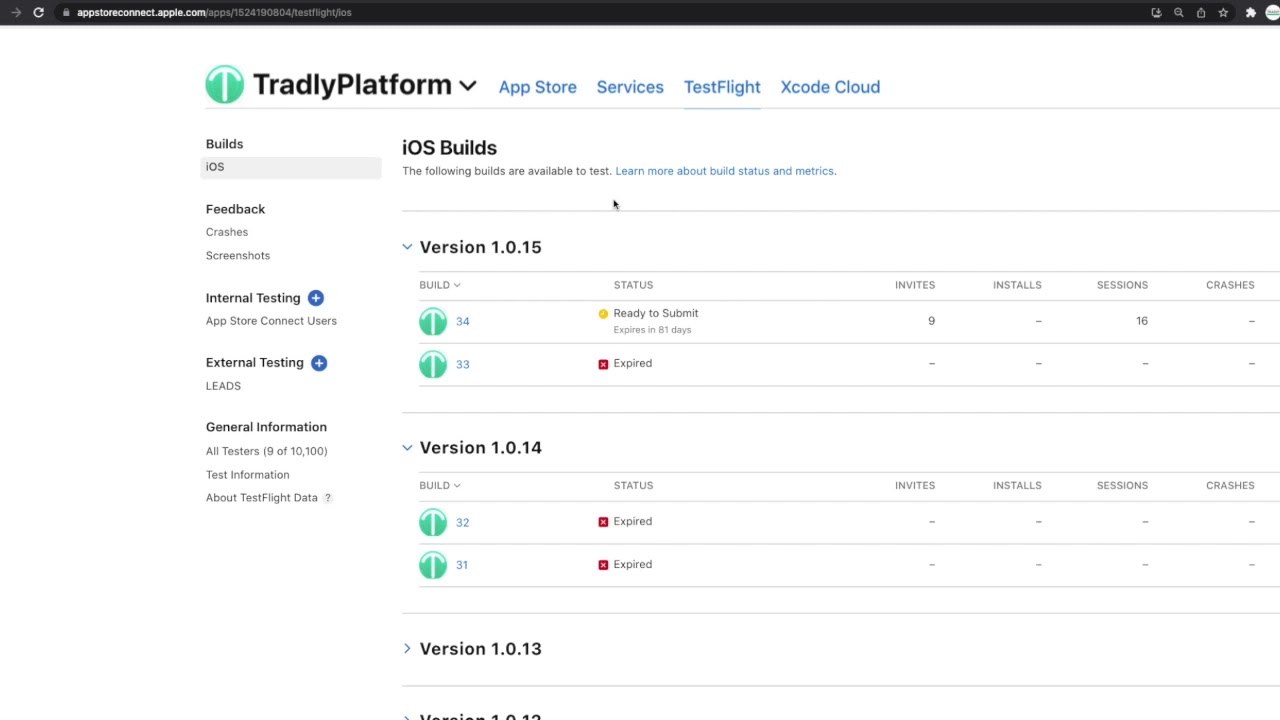Click red Expired icon for build 32
This screenshot has width=1280, height=720.
[x=603, y=522]
